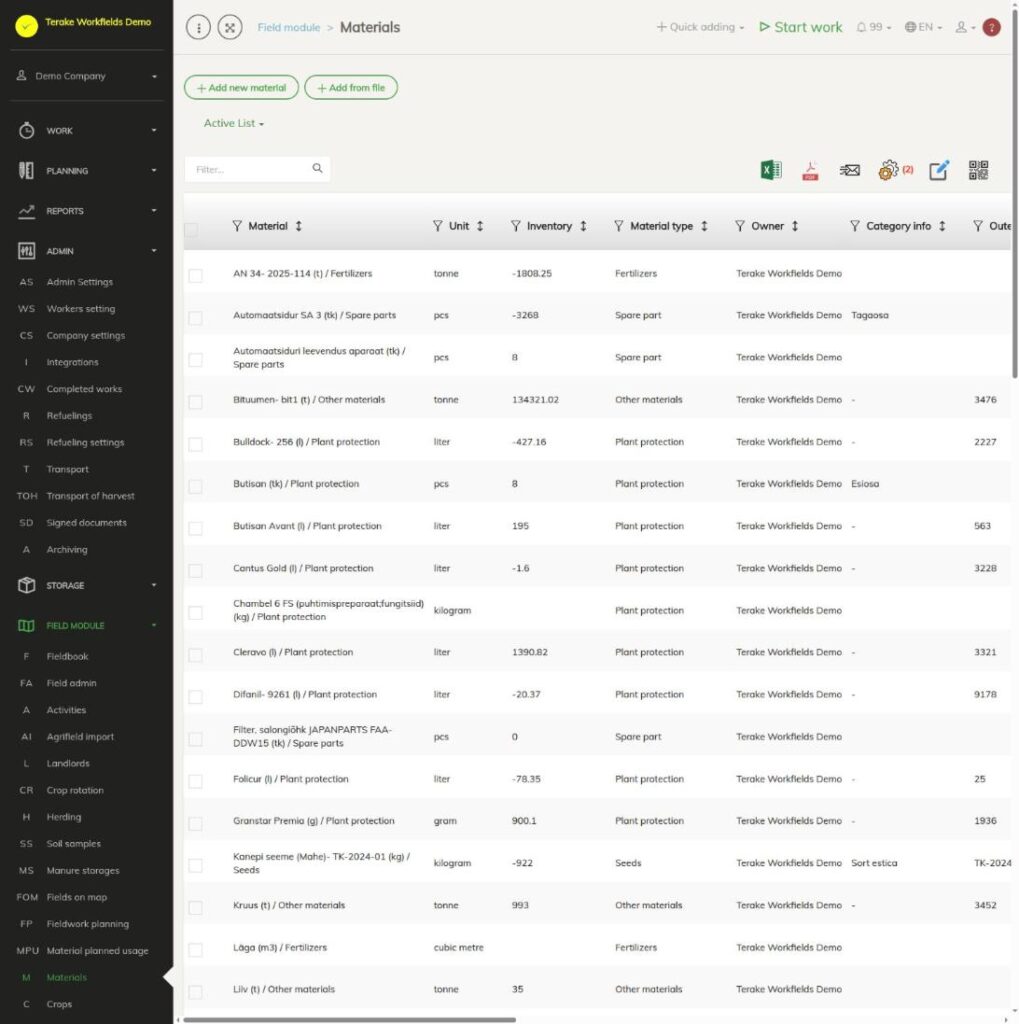The image size is (1019, 1024).
Task: Follow the Field module breadcrumb link
Action: (x=289, y=27)
